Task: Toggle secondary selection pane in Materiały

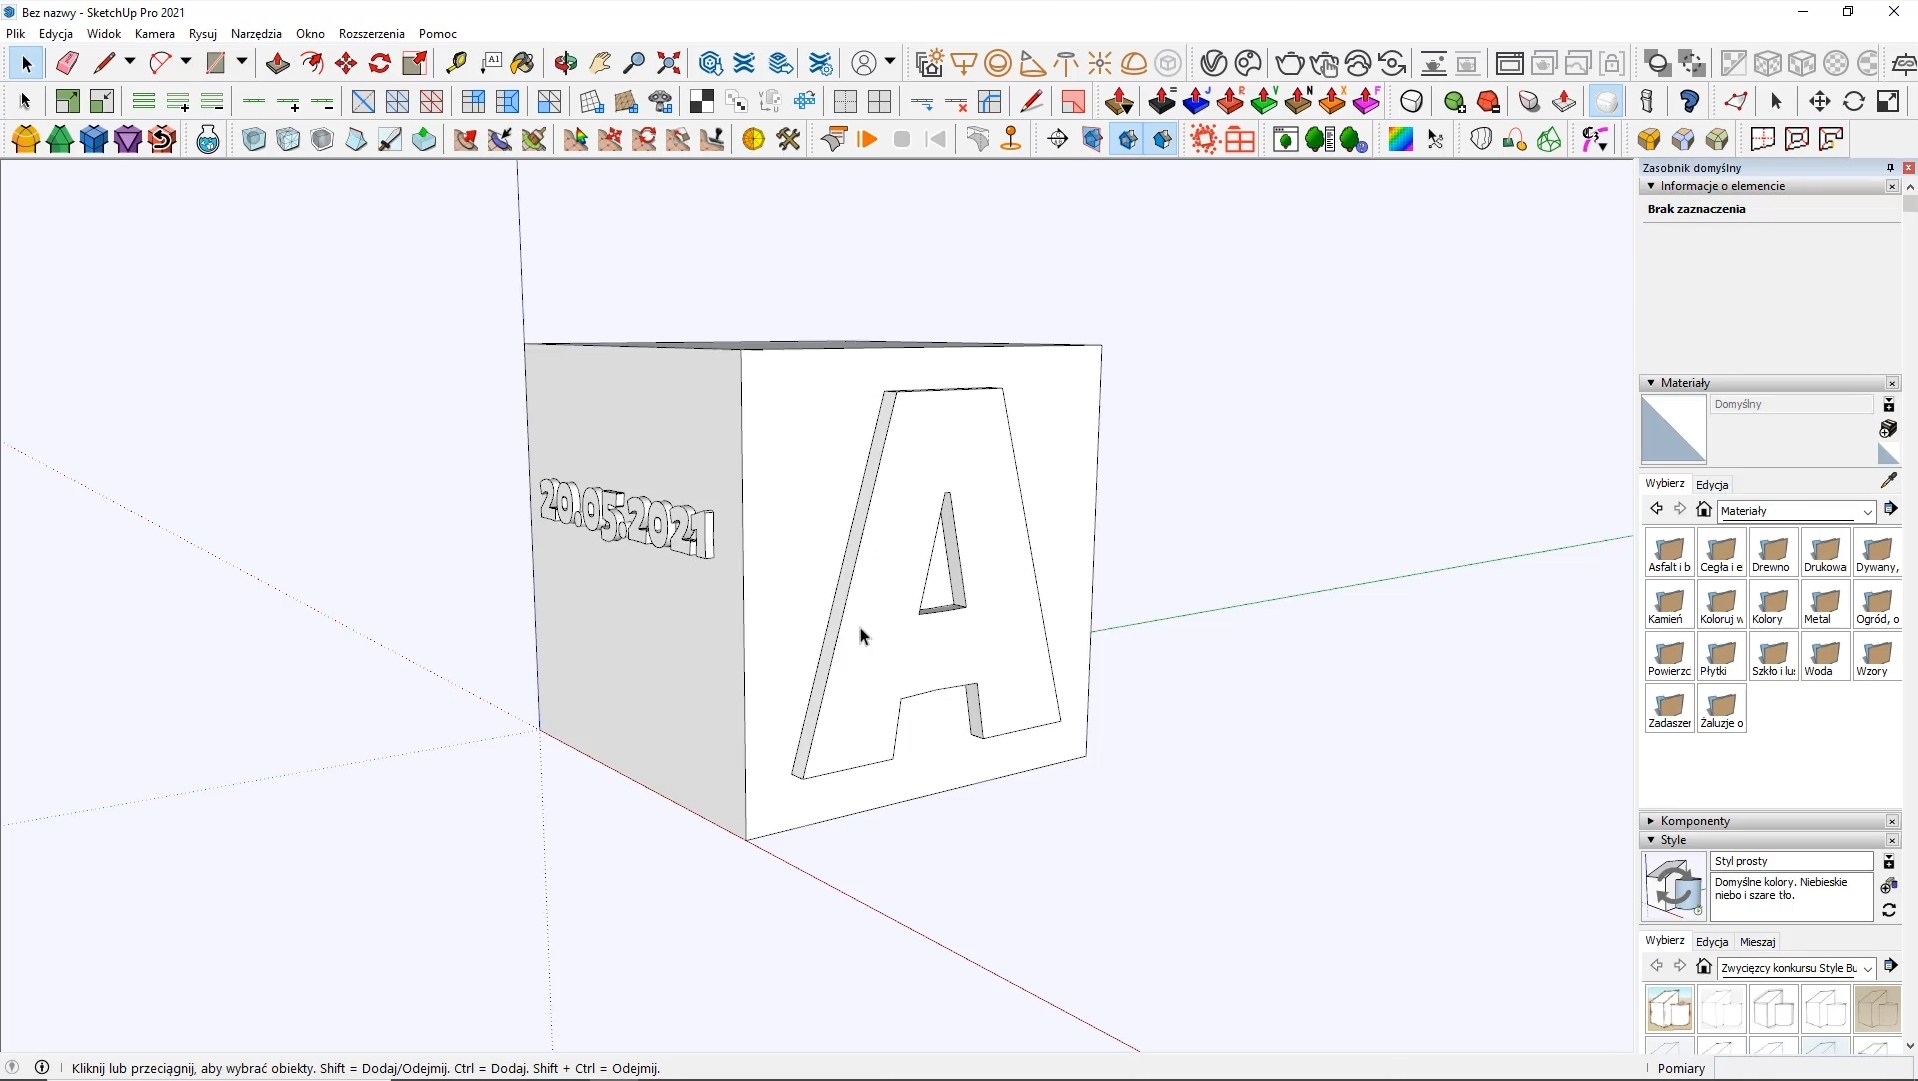Action: [x=1890, y=405]
